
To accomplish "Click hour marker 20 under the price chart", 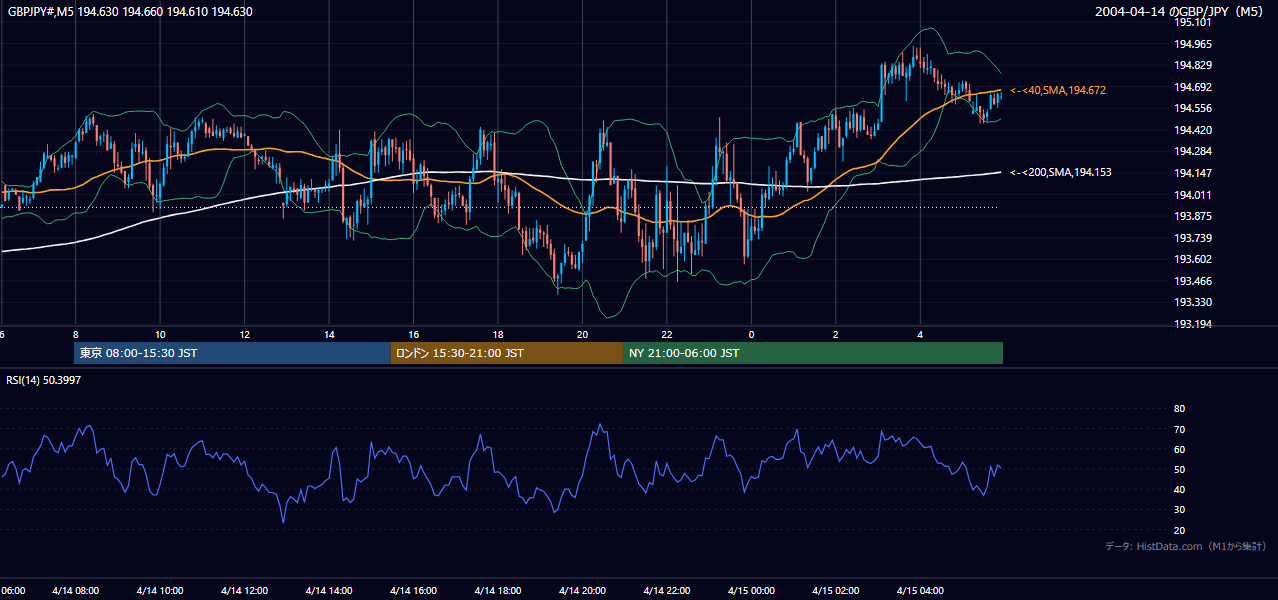I will click(582, 335).
